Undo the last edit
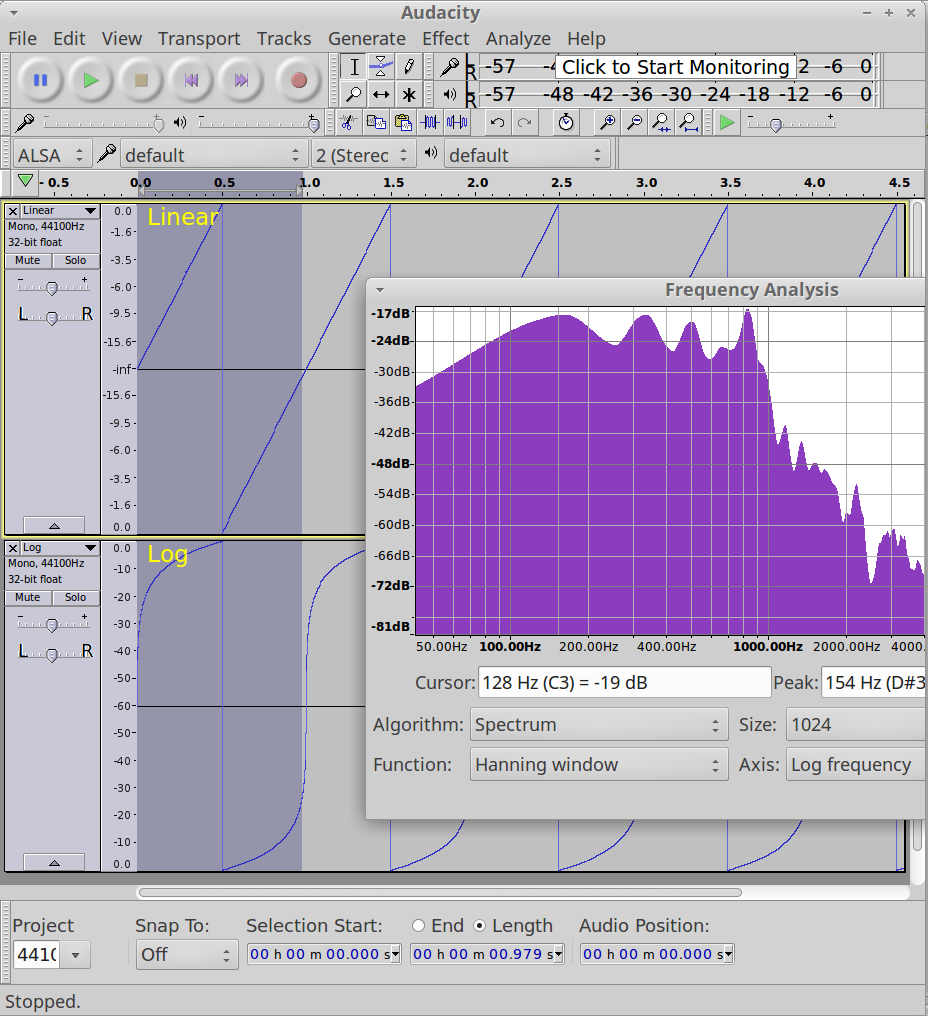 pyautogui.click(x=497, y=122)
